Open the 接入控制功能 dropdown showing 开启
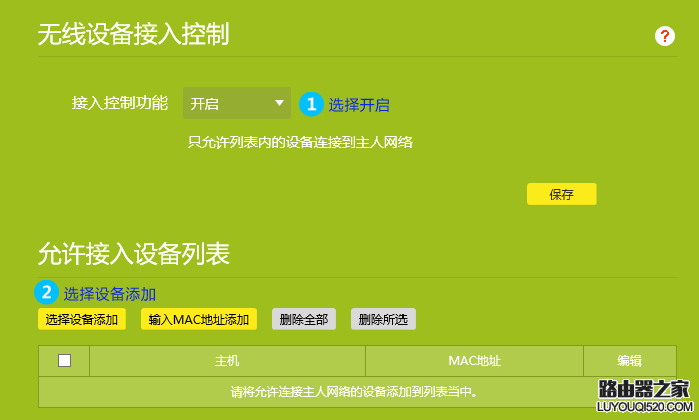The image size is (699, 420). pos(237,103)
